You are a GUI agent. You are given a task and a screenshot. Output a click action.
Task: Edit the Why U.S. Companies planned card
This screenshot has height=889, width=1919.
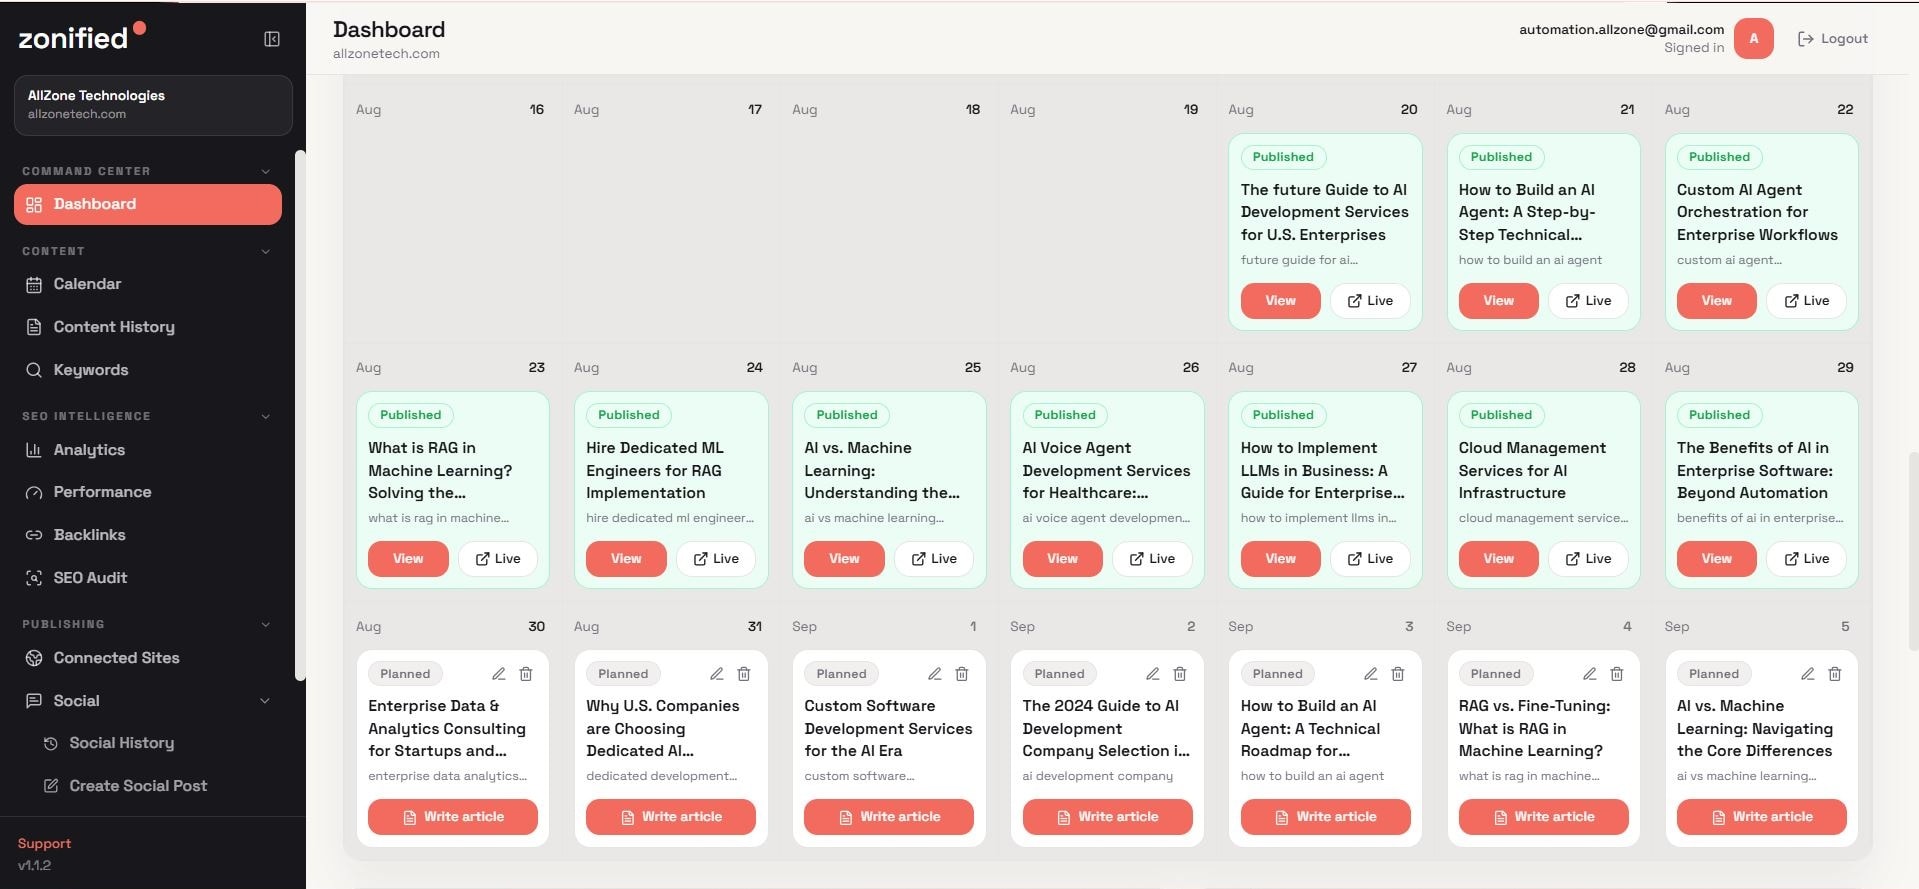click(716, 674)
